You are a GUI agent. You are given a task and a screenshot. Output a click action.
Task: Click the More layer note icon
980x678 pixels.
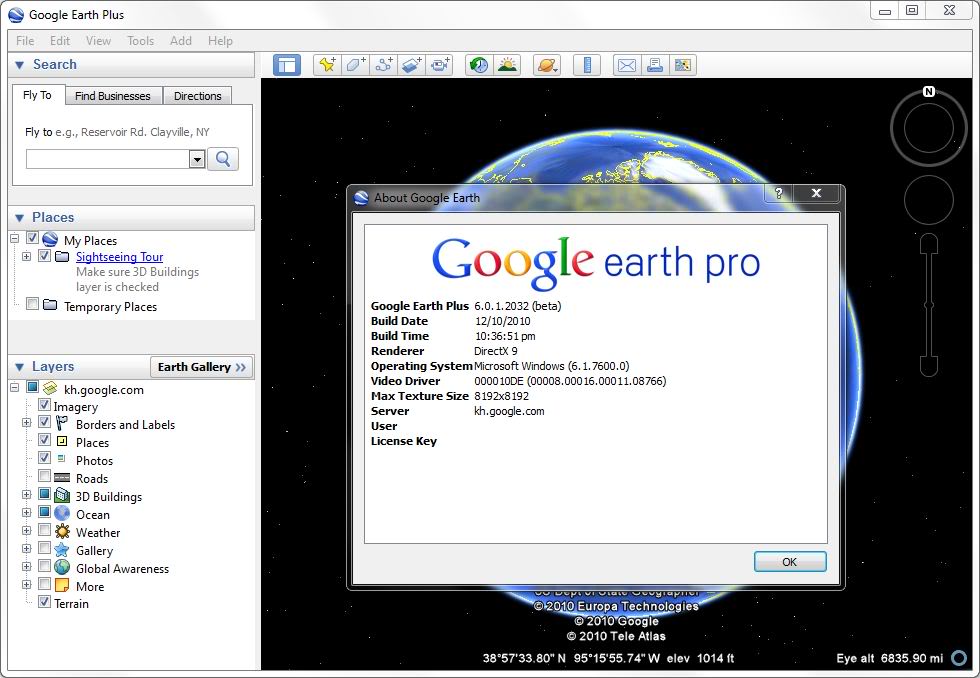(x=62, y=586)
